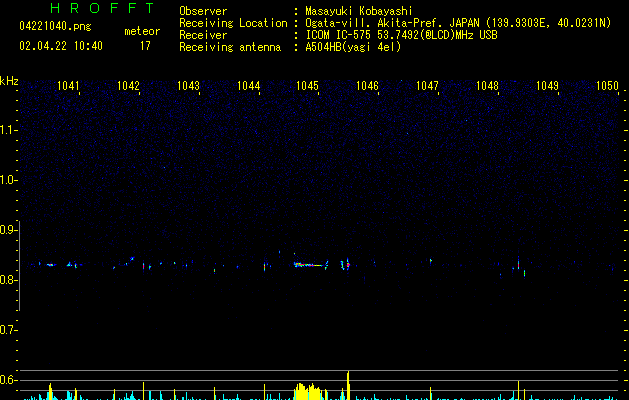Click the 0.9 kHz frequency axis label
Viewport: 629px width, 400px height.
point(9,230)
